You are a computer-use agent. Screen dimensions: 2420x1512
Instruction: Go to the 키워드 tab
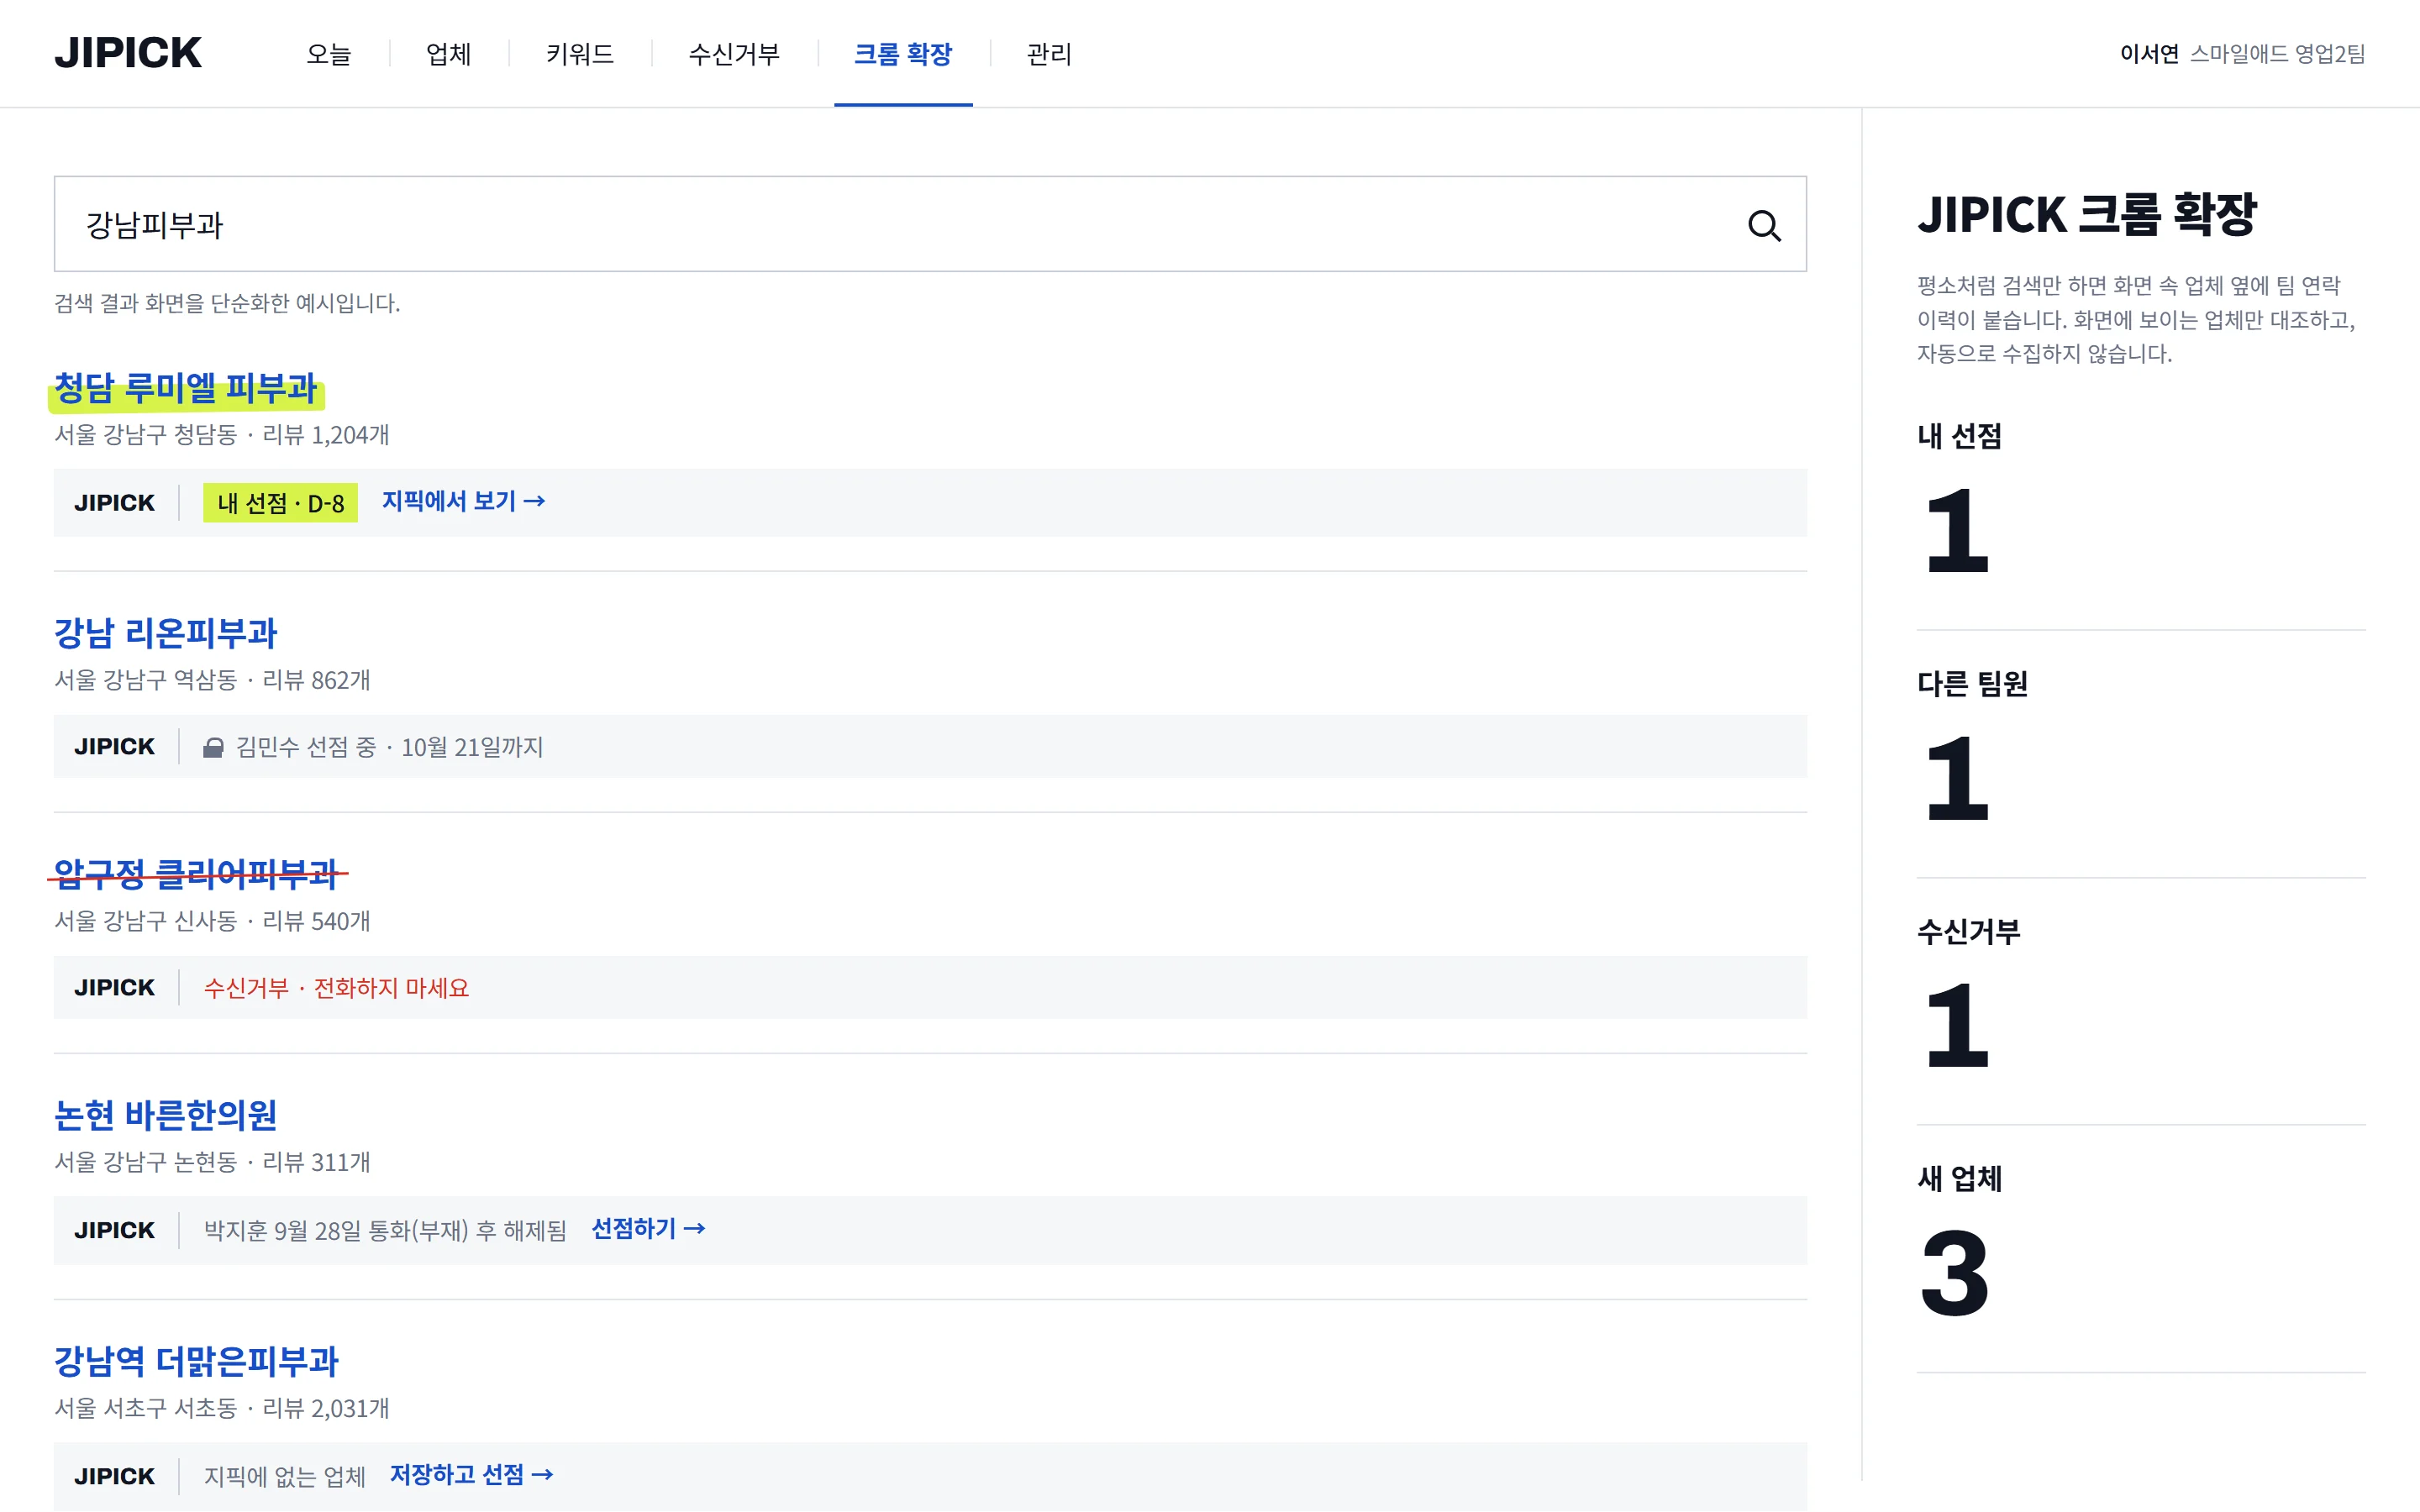coord(580,53)
